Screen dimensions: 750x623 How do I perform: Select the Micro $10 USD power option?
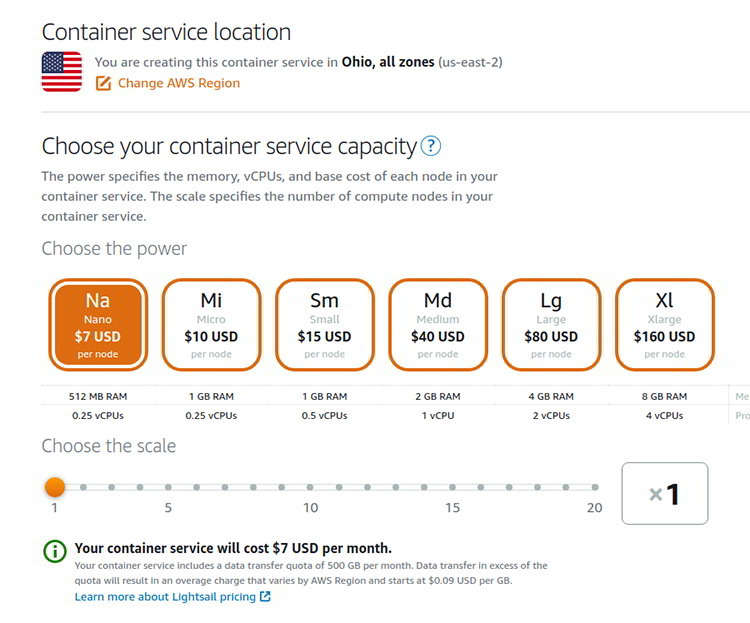211,324
